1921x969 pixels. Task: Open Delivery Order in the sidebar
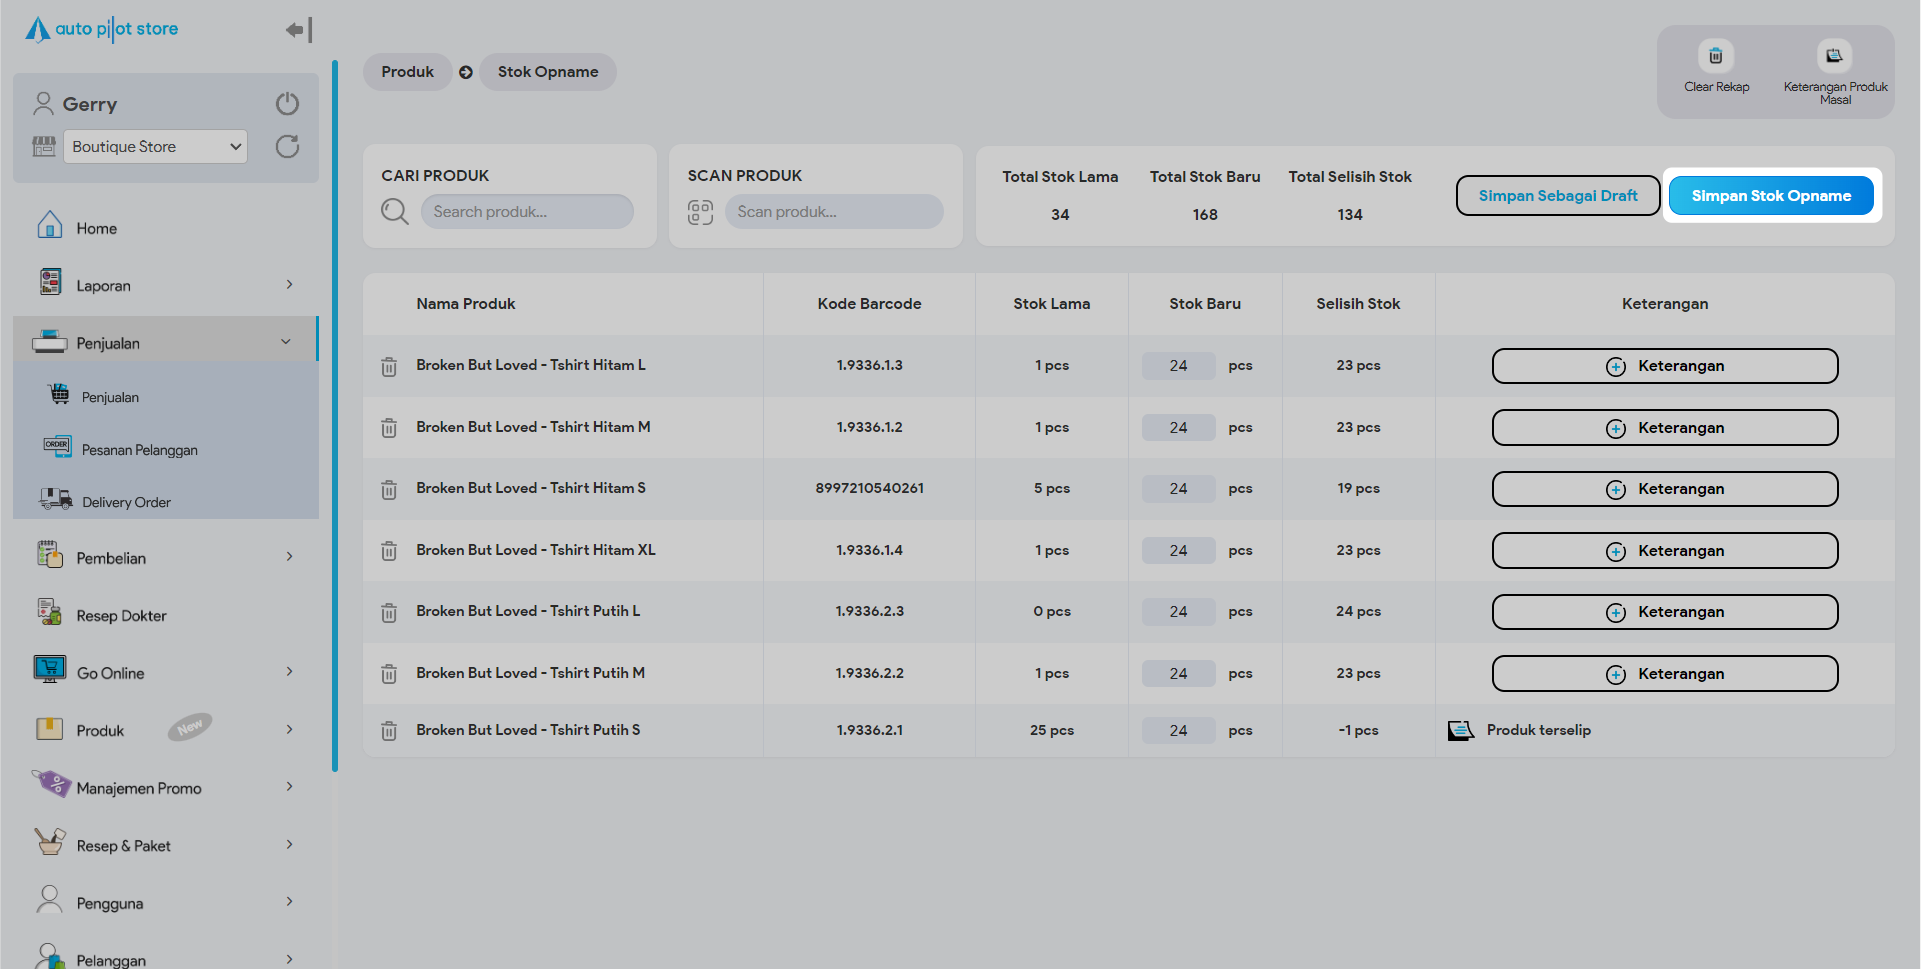[126, 502]
